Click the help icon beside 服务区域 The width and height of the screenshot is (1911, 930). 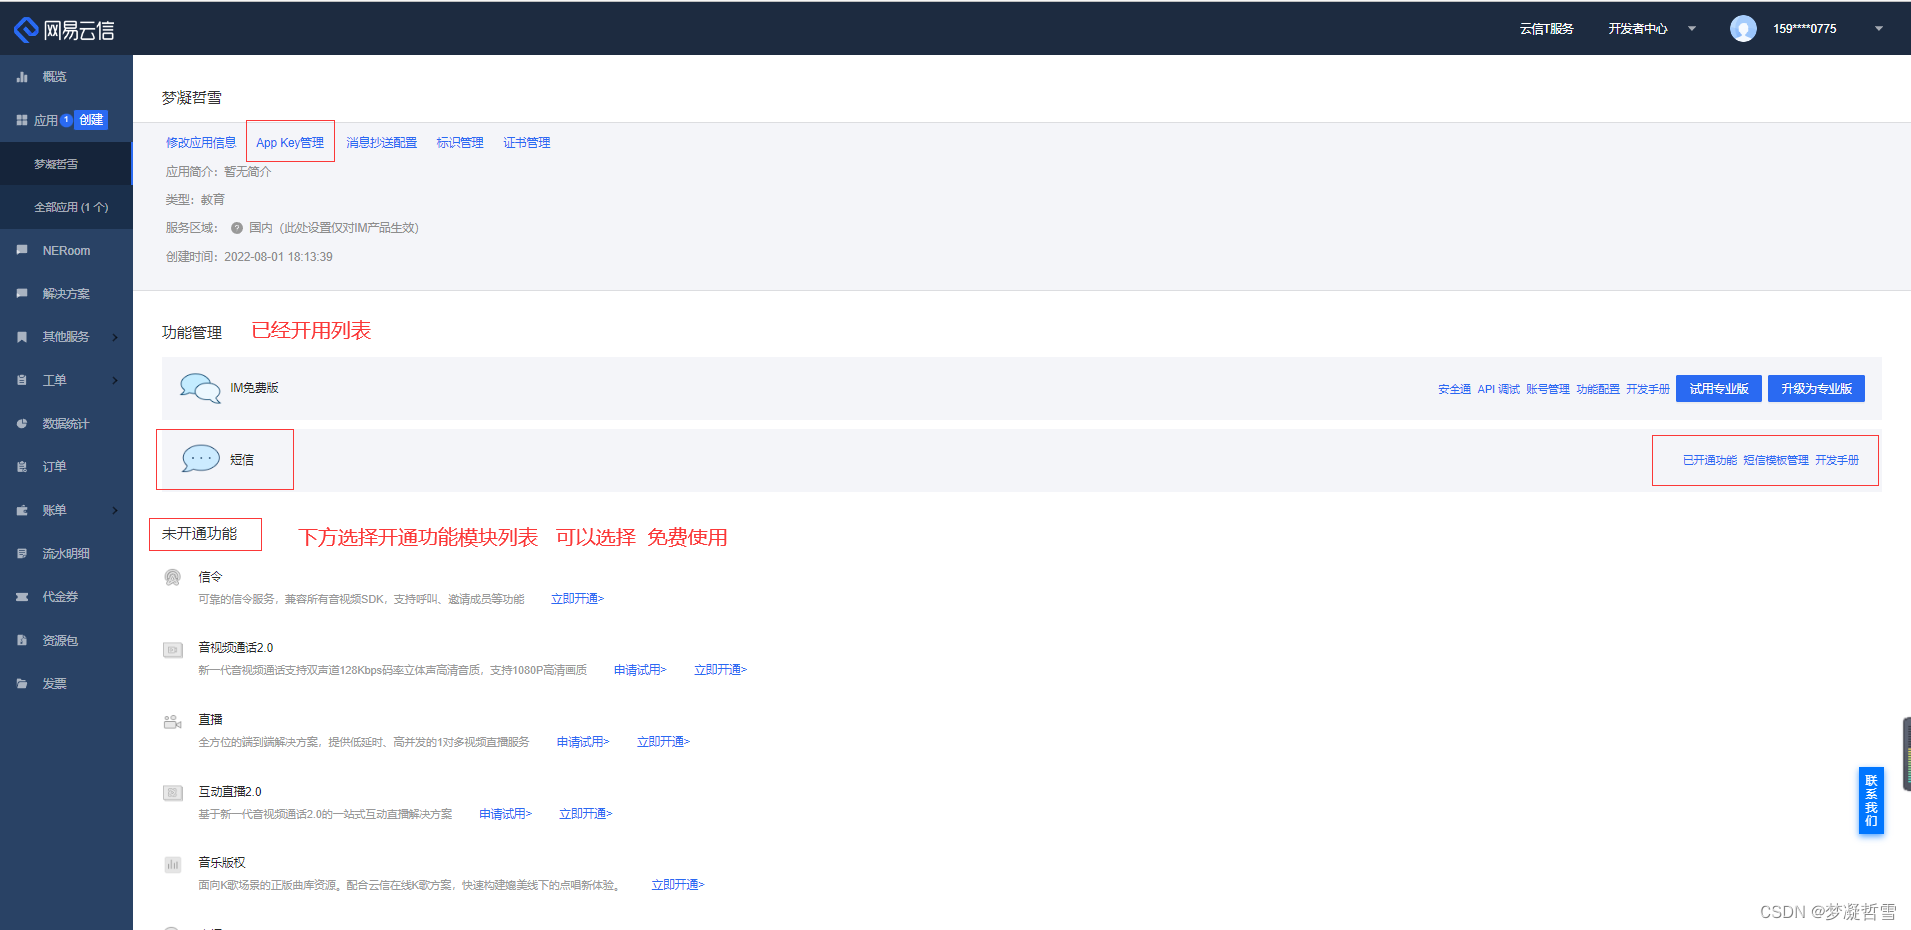(237, 228)
